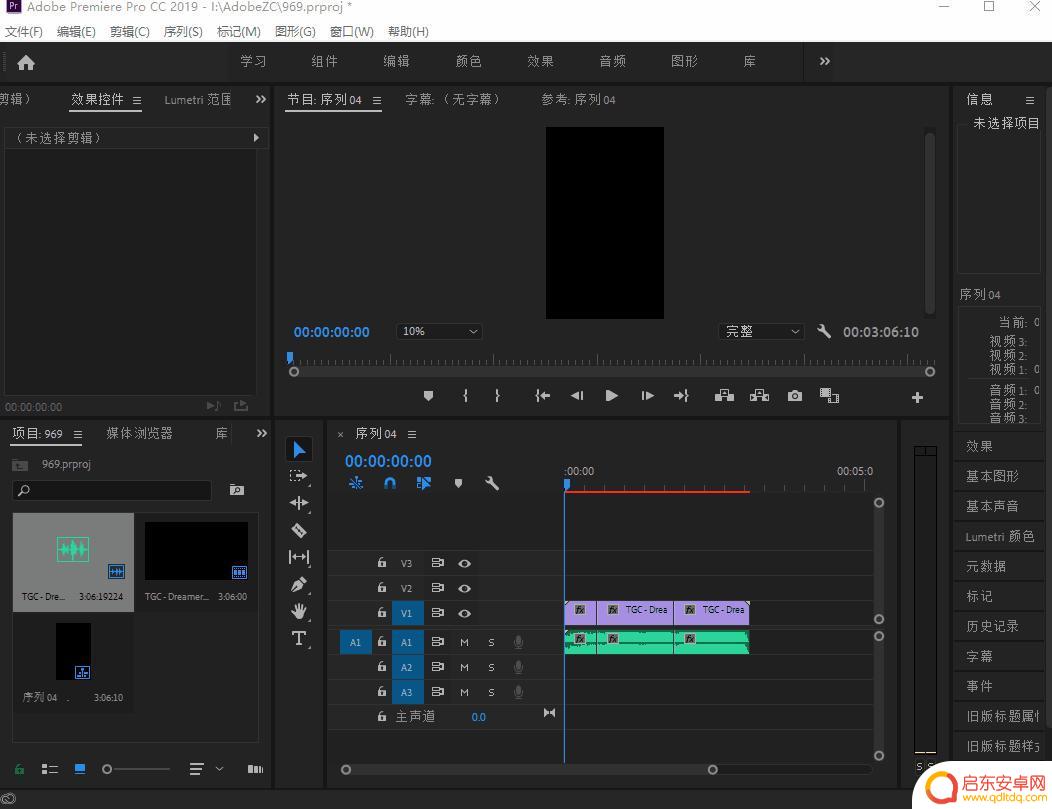This screenshot has width=1052, height=809.
Task: Toggle V3 track output eye
Action: (x=464, y=563)
